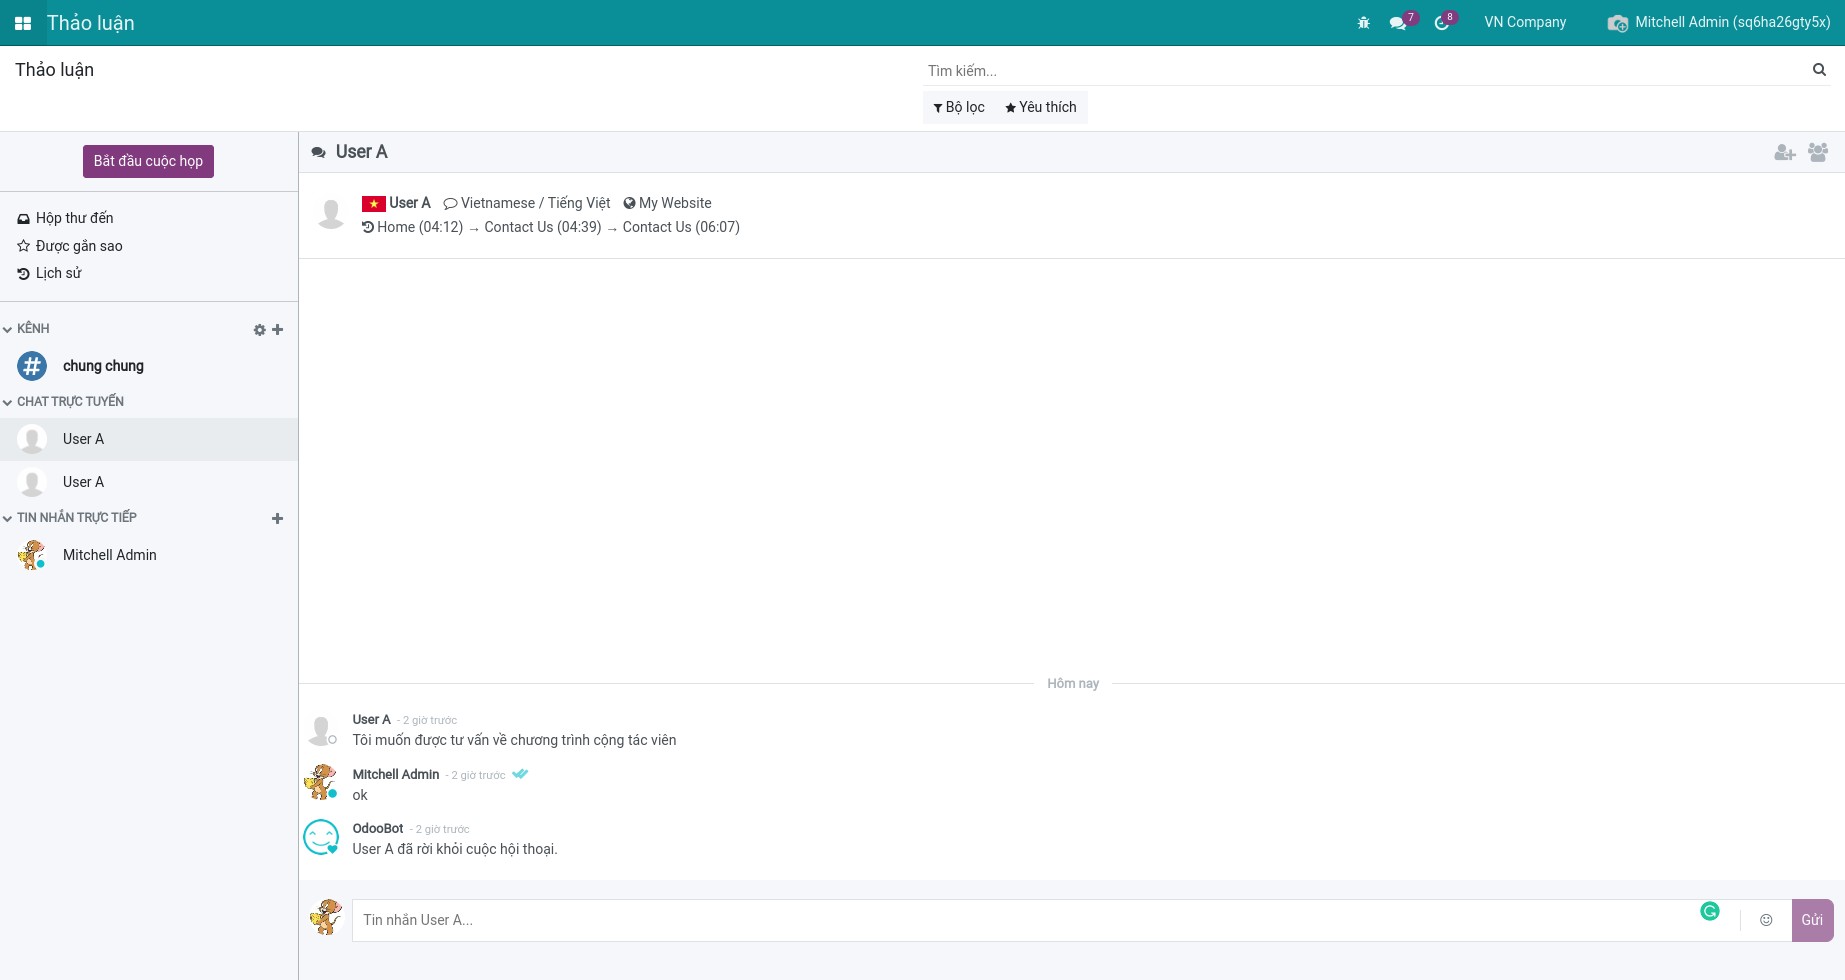Open activities clock icon with badge 8

point(1441,23)
